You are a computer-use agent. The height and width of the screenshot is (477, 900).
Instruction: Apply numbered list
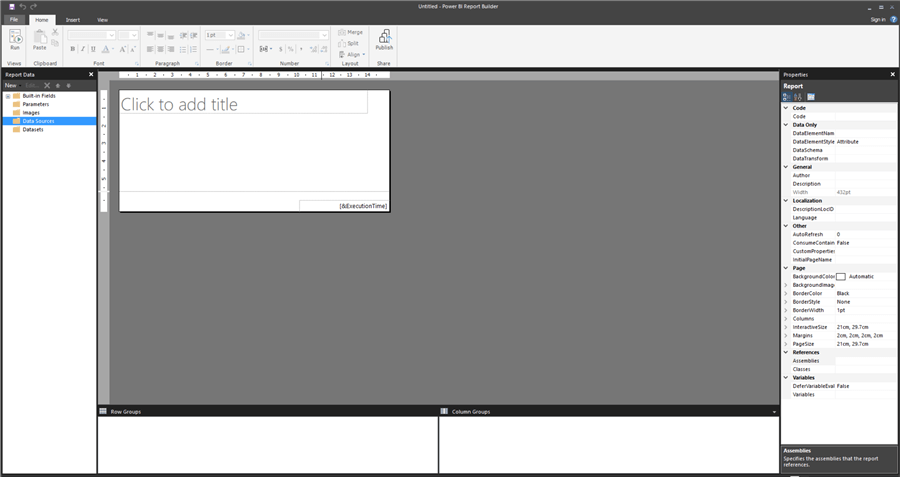coord(193,49)
